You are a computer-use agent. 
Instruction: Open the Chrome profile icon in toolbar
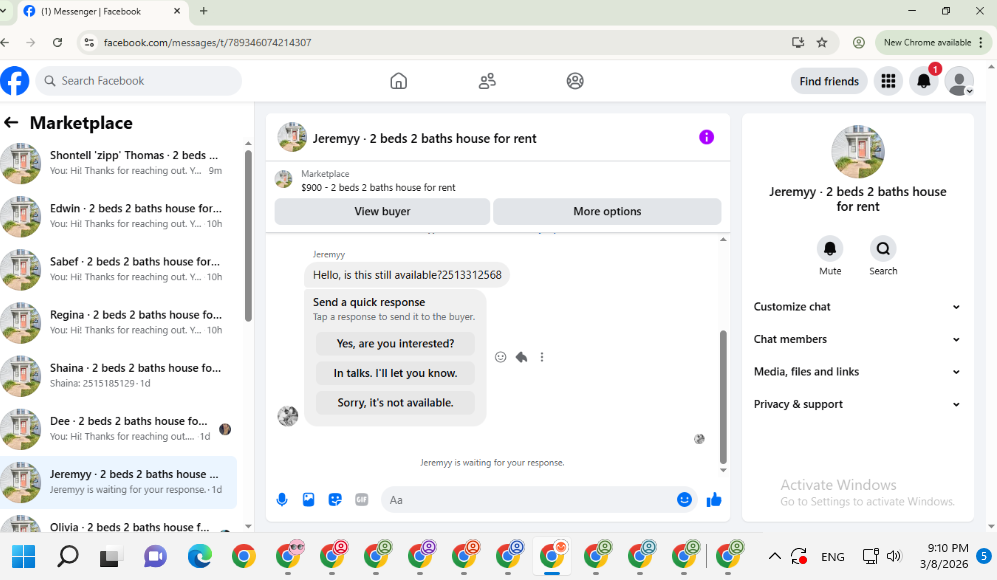coord(858,43)
